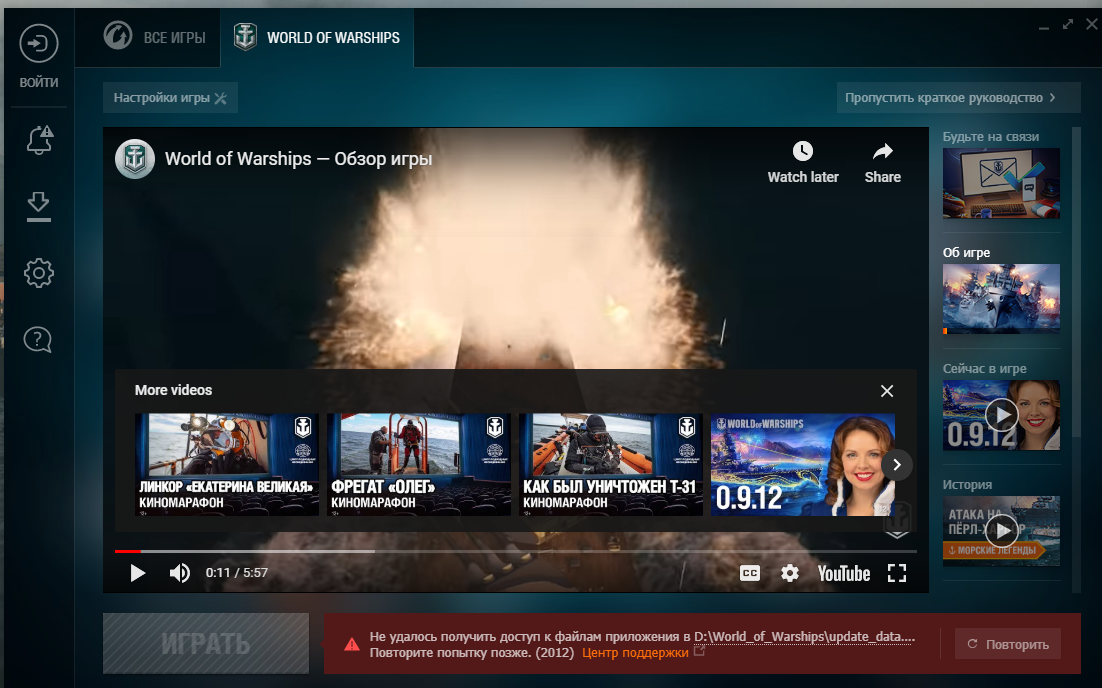This screenshot has height=688, width=1102.
Task: Click the red warning triangle icon
Action: tap(352, 644)
